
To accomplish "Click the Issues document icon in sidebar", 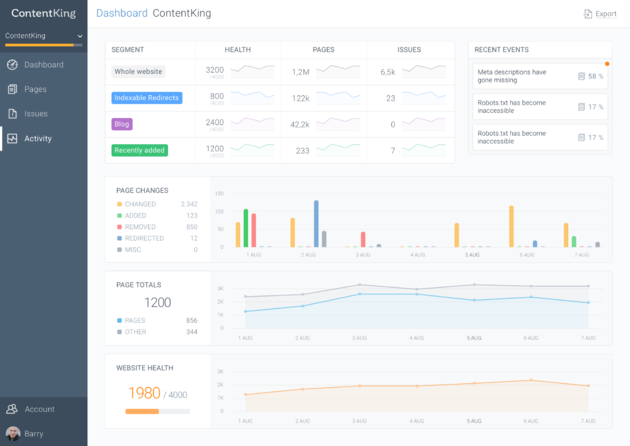I will tap(12, 114).
